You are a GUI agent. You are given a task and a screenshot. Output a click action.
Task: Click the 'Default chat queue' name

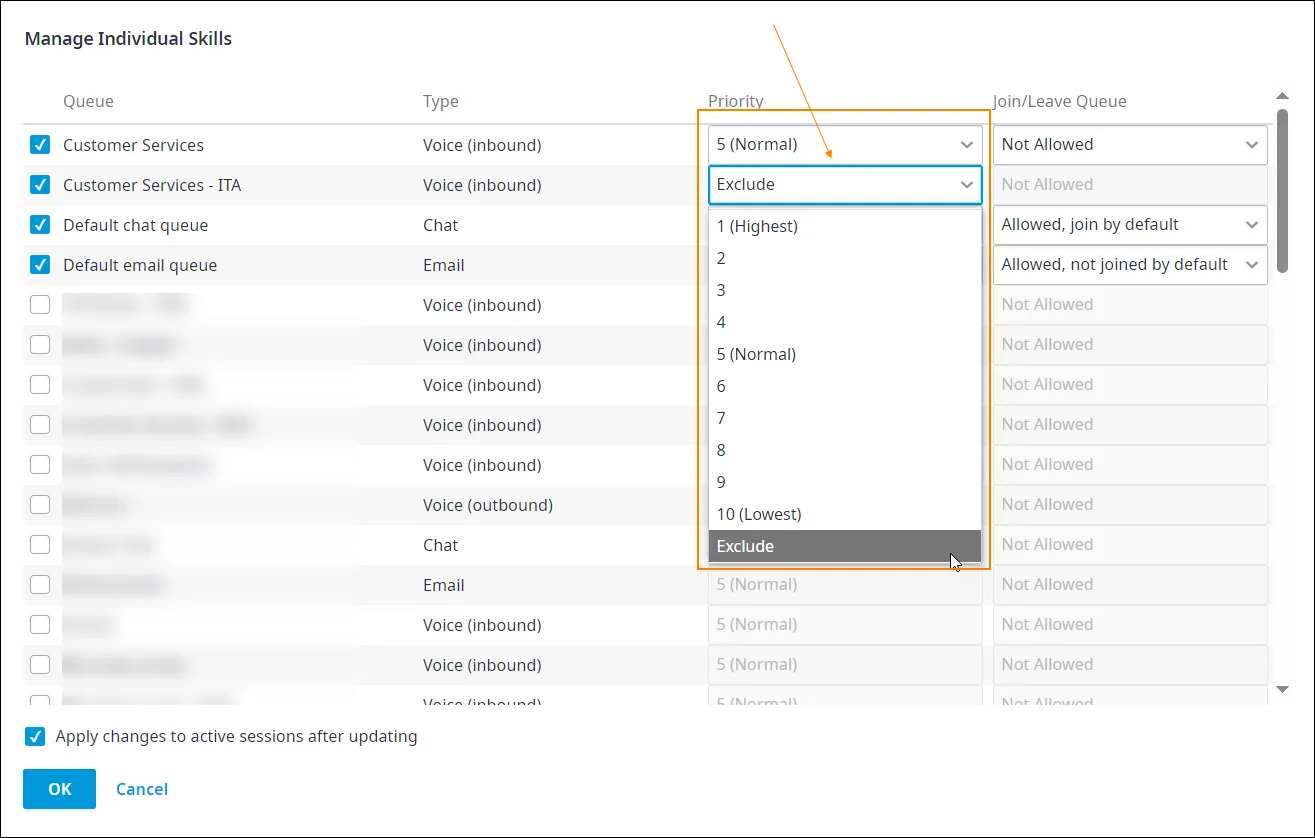pyautogui.click(x=136, y=225)
